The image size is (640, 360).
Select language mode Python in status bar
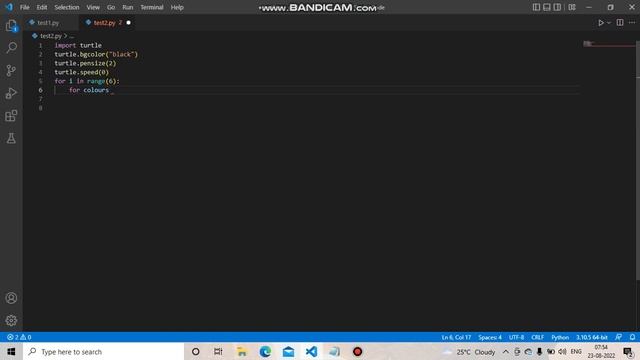[x=560, y=337]
